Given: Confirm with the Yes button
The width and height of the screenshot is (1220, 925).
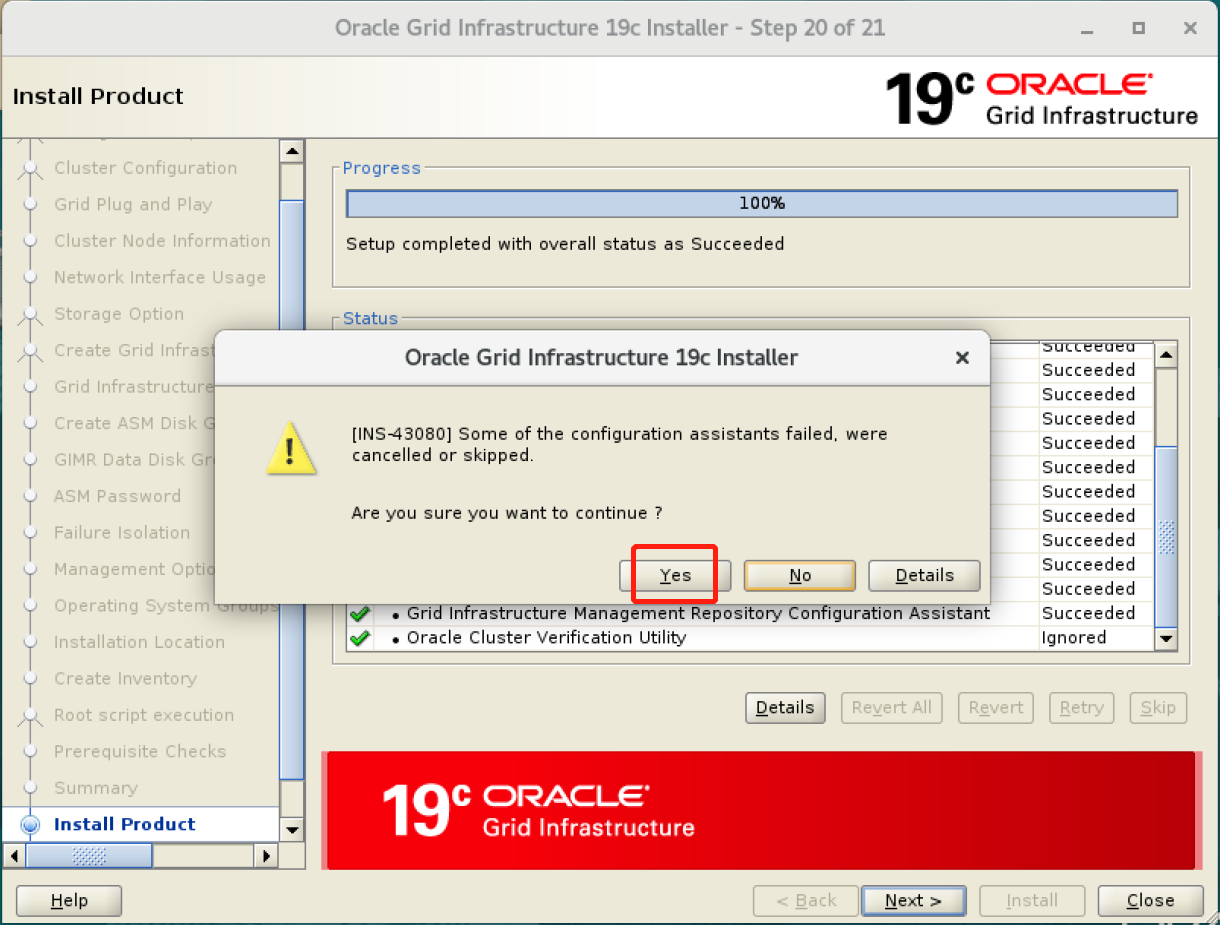Looking at the screenshot, I should tap(675, 575).
